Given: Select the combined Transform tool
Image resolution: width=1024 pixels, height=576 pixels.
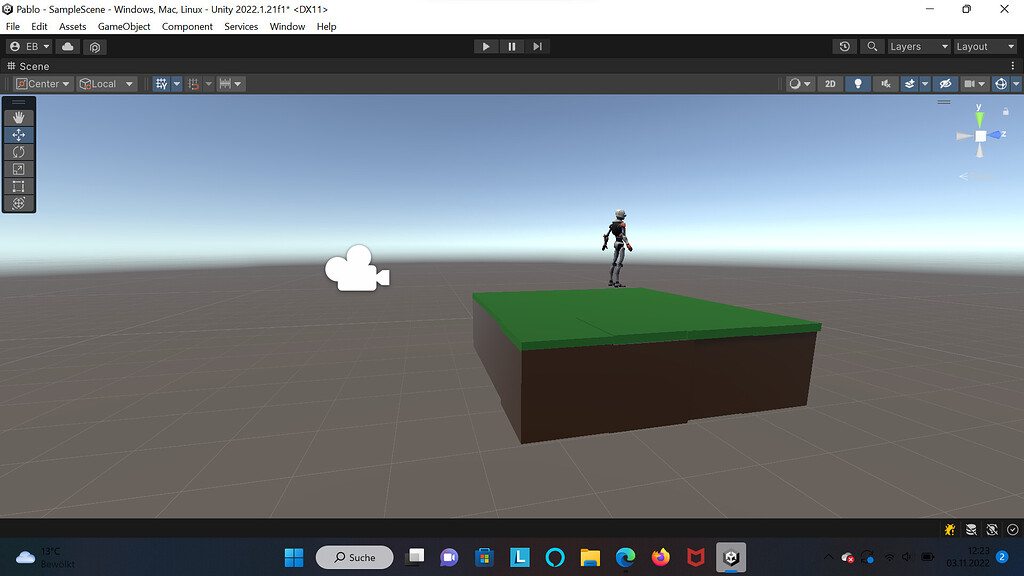Looking at the screenshot, I should pos(19,203).
